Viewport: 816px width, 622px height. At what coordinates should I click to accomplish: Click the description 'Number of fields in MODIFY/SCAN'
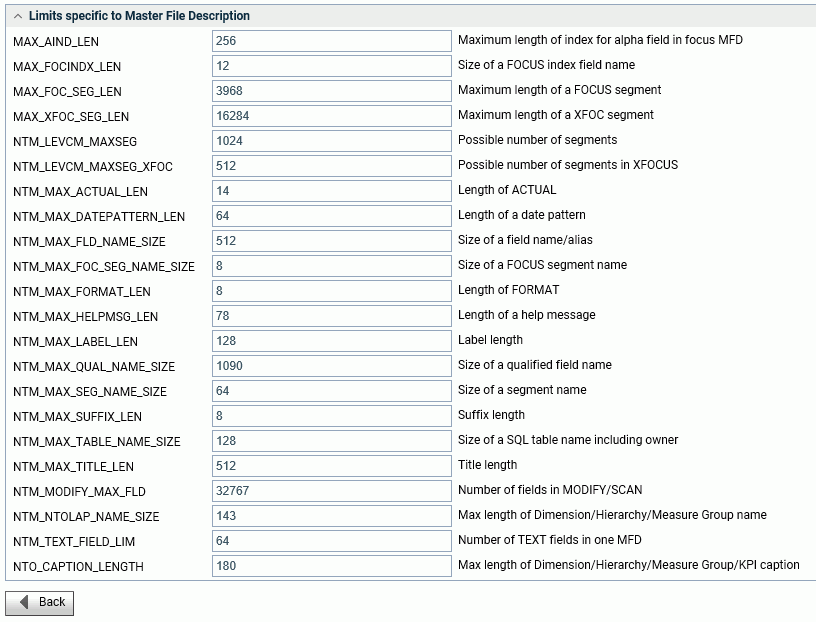coord(550,490)
